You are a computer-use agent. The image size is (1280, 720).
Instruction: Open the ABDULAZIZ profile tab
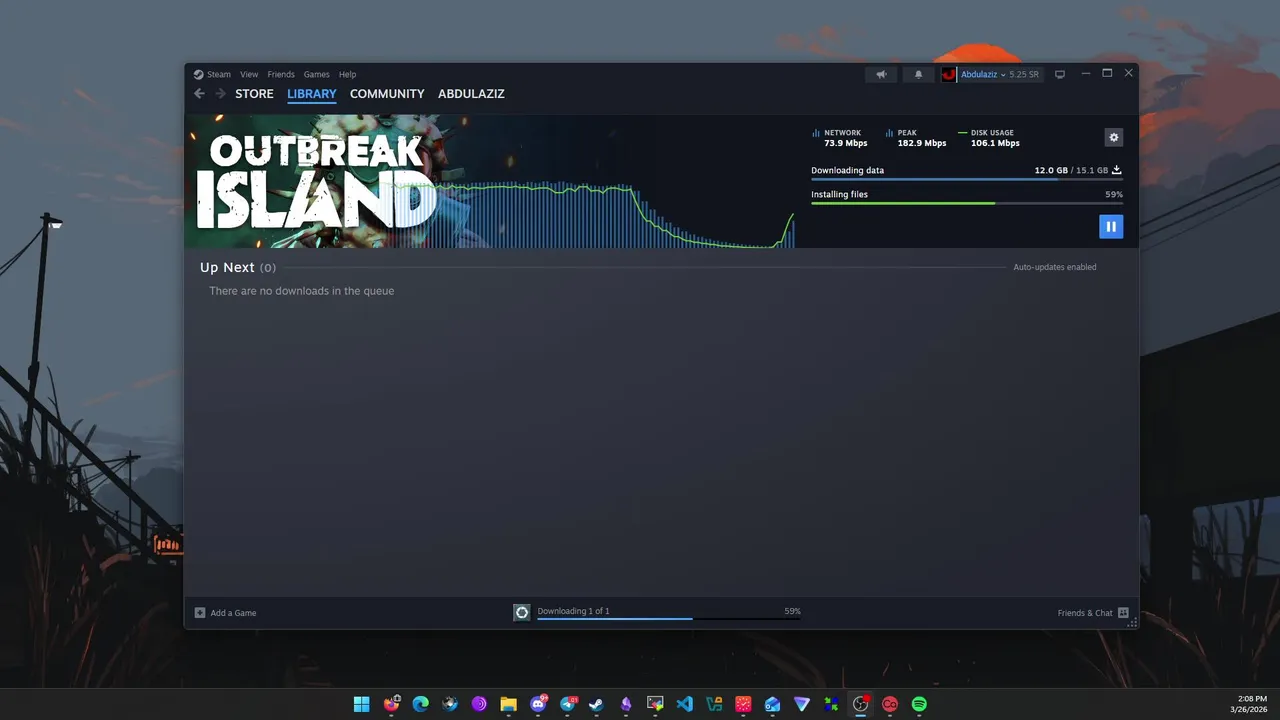(471, 93)
